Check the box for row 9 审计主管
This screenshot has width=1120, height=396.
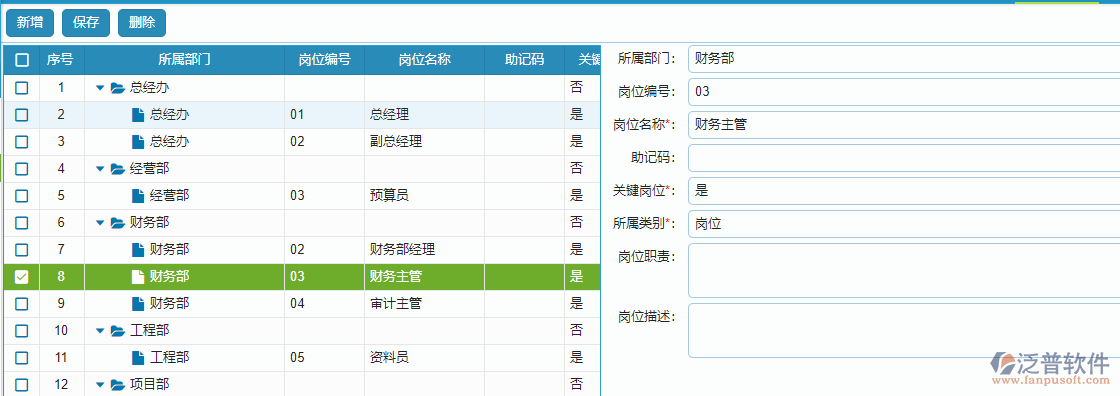pos(22,303)
